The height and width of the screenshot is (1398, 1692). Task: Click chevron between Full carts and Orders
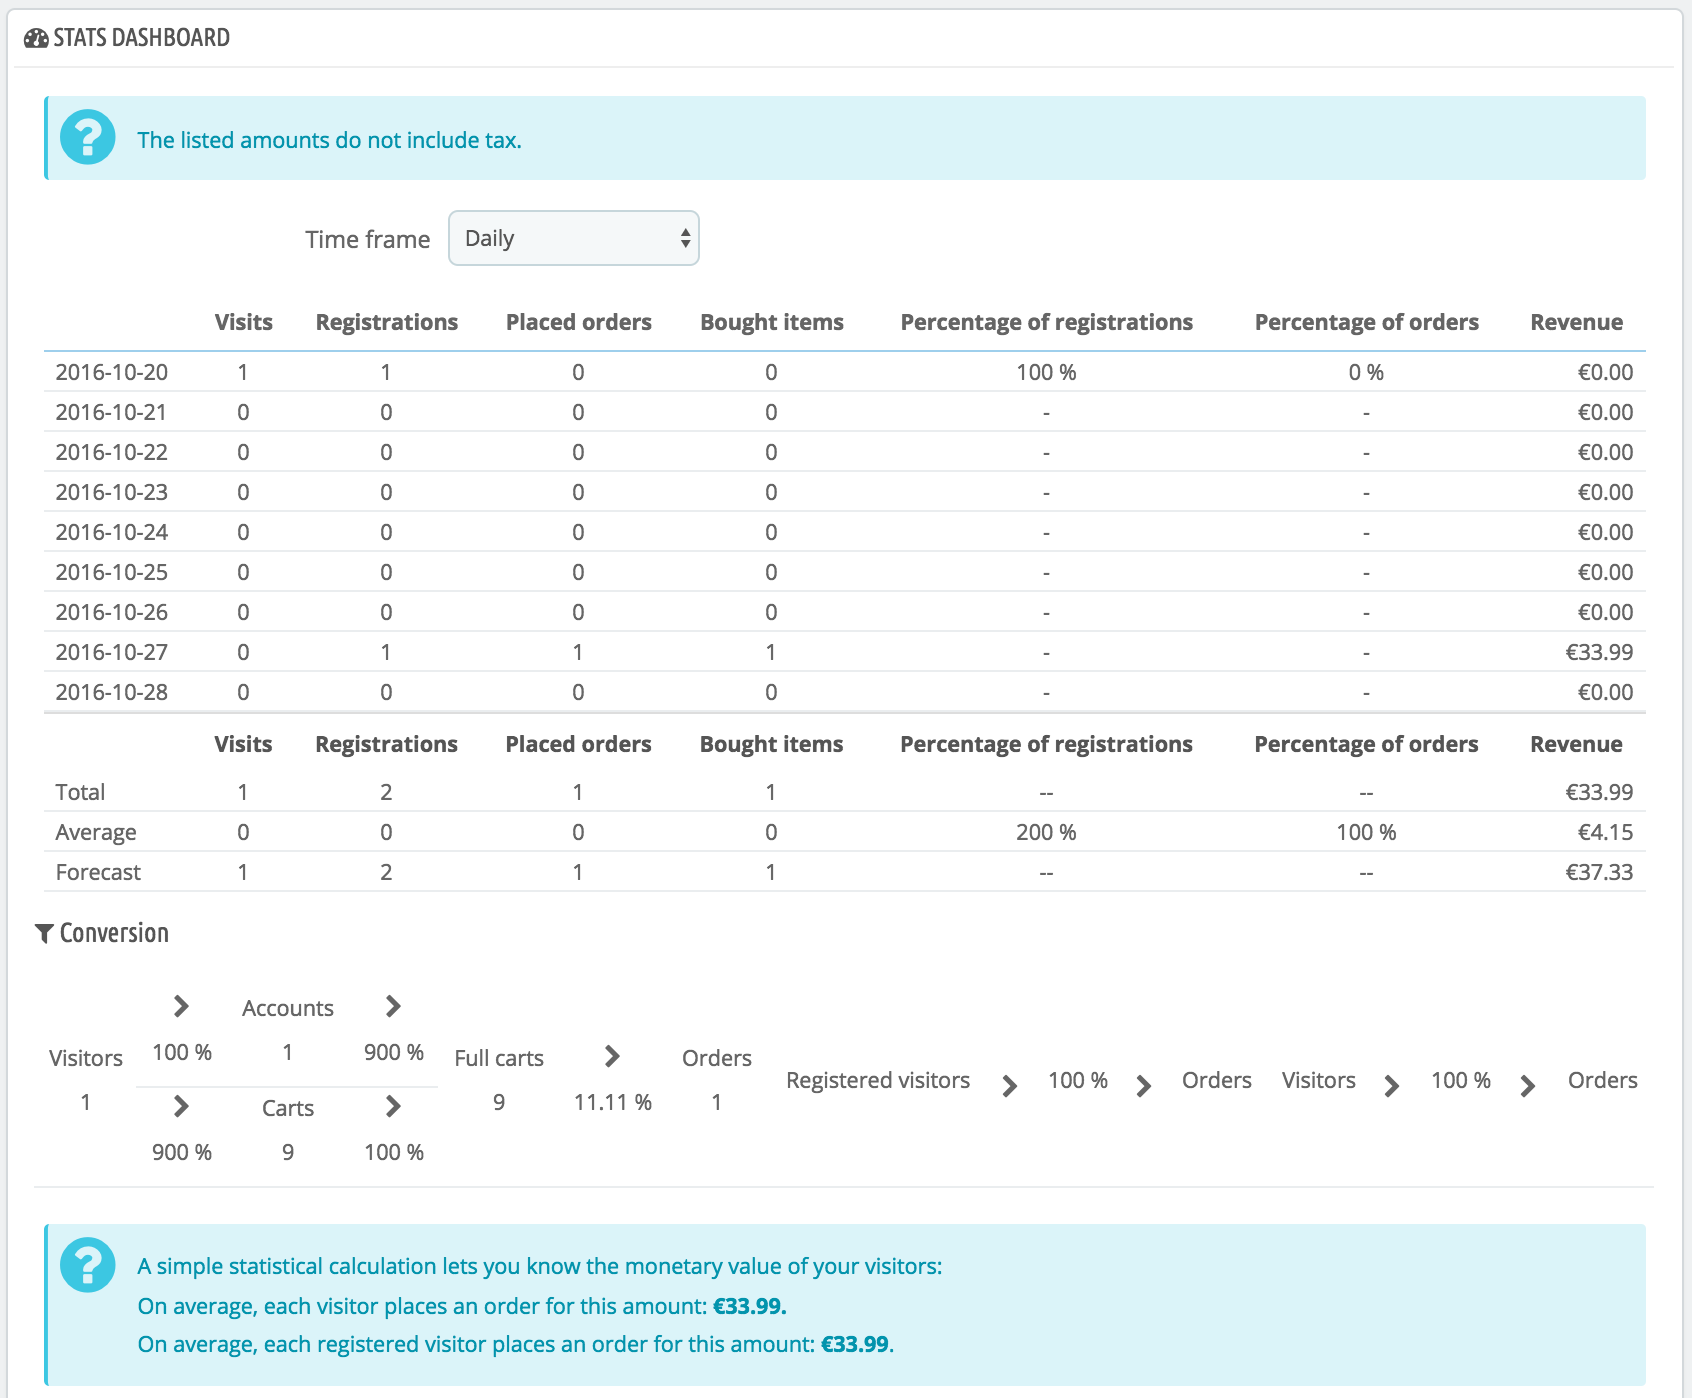tap(612, 1056)
